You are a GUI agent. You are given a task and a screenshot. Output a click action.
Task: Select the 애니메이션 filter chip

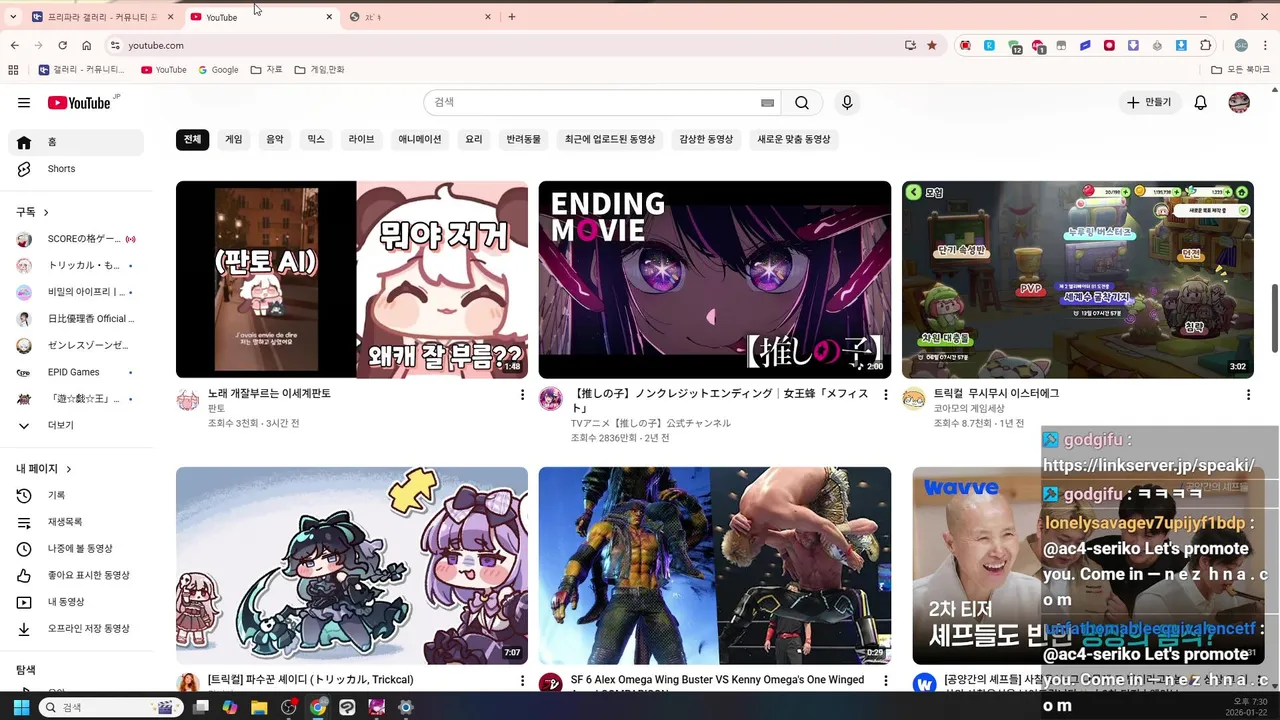(420, 140)
